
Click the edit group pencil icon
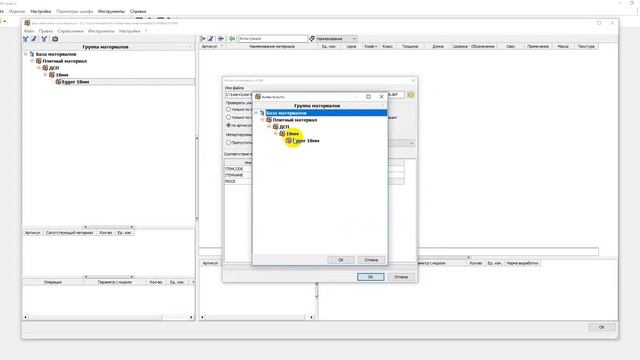[x=34, y=39]
